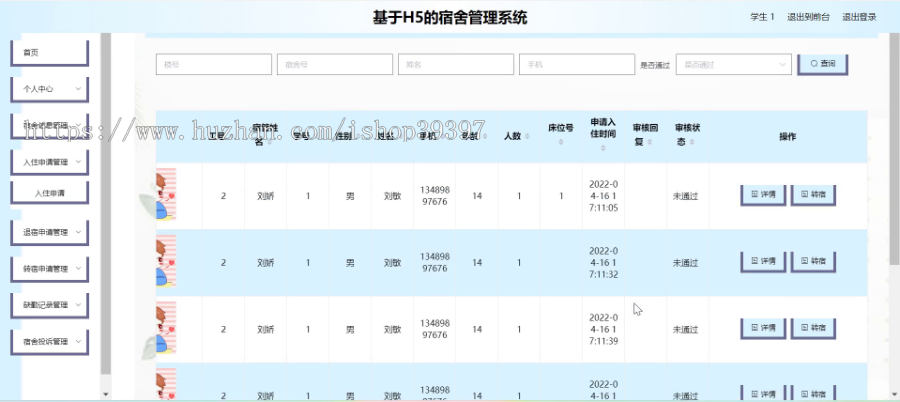Click phone 13489897676 in the 17:11:32 row
Viewport: 900px width, 402px height.
[x=435, y=262]
